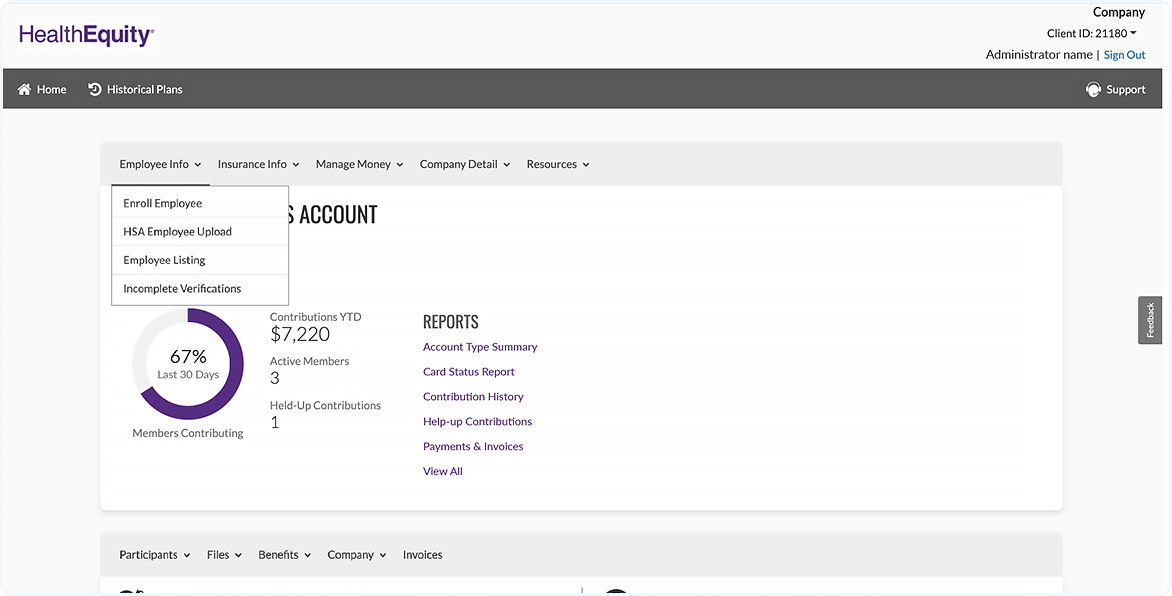
Task: Click the Sign Out link
Action: click(x=1124, y=55)
